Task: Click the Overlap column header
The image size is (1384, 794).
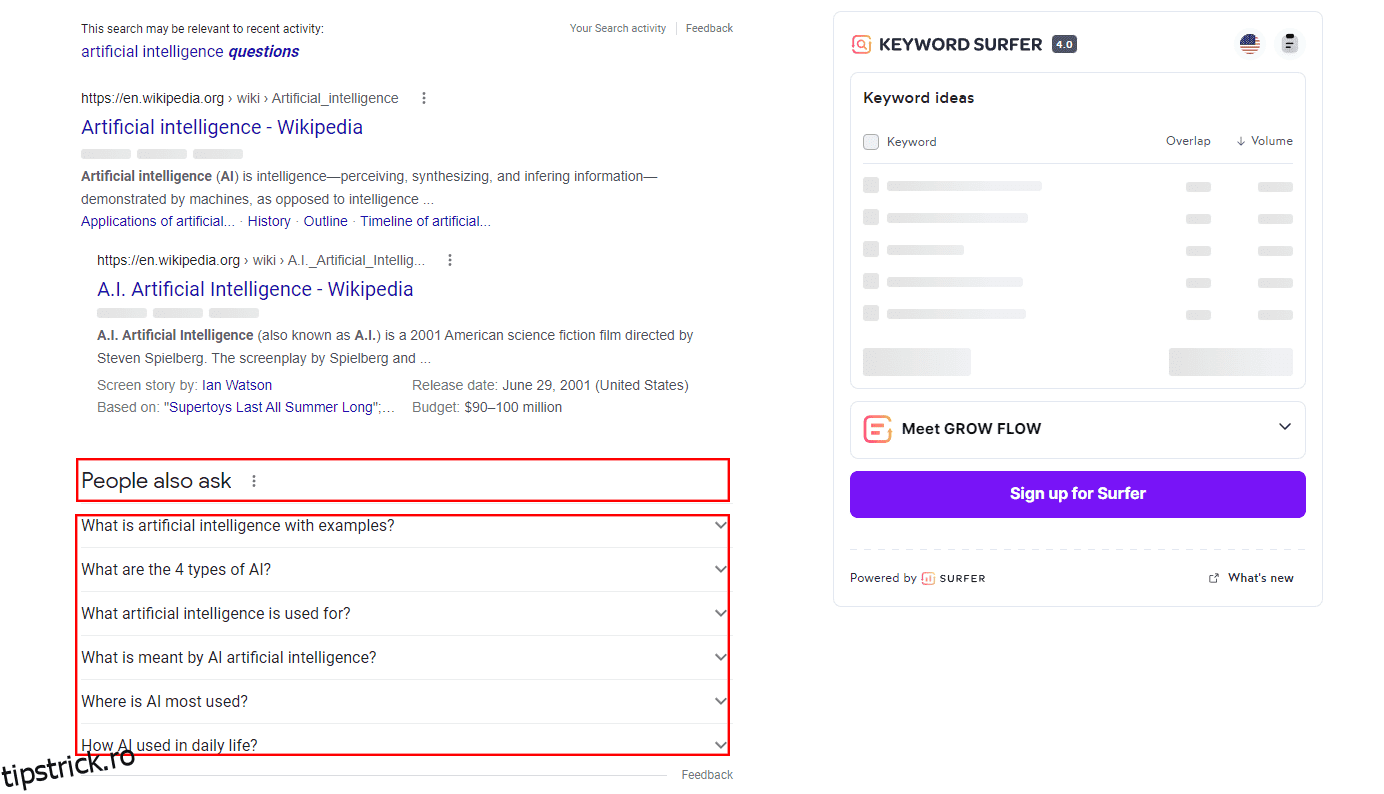Action: point(1188,141)
